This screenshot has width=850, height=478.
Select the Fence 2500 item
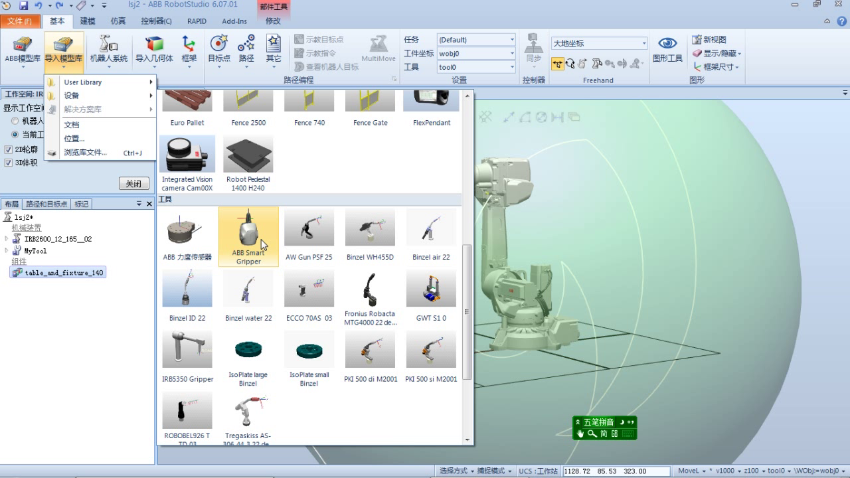[x=248, y=109]
